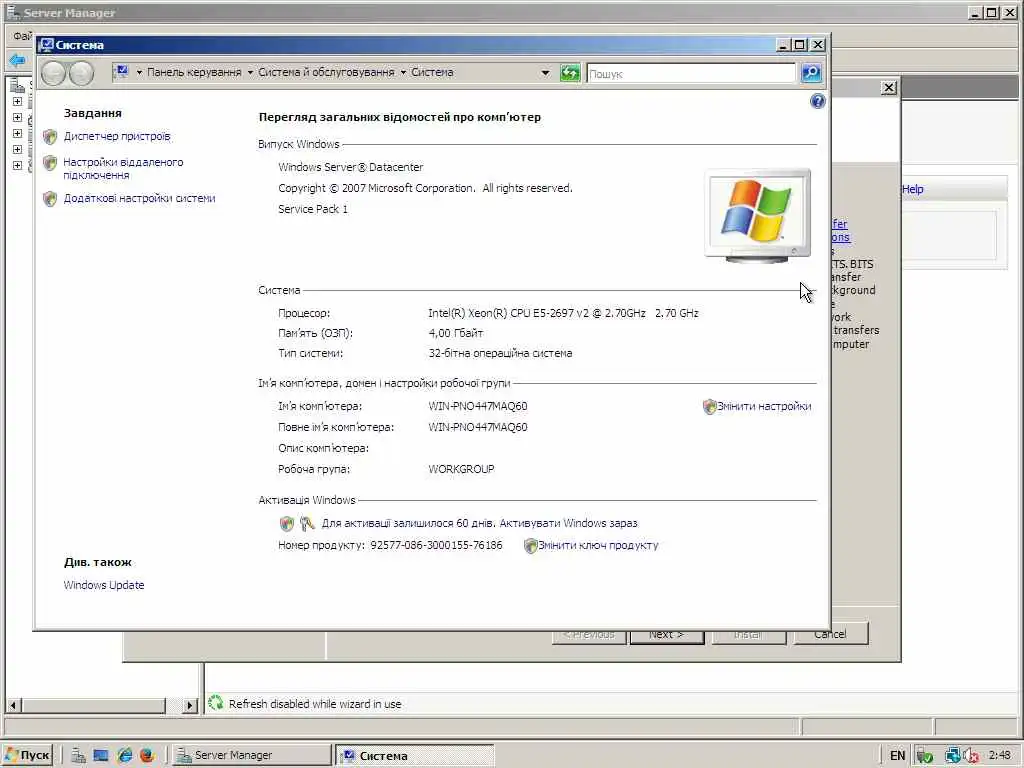Image resolution: width=1024 pixels, height=768 pixels.
Task: Click left arrow of Server Manager horizontal scrollbar
Action: pyautogui.click(x=13, y=705)
